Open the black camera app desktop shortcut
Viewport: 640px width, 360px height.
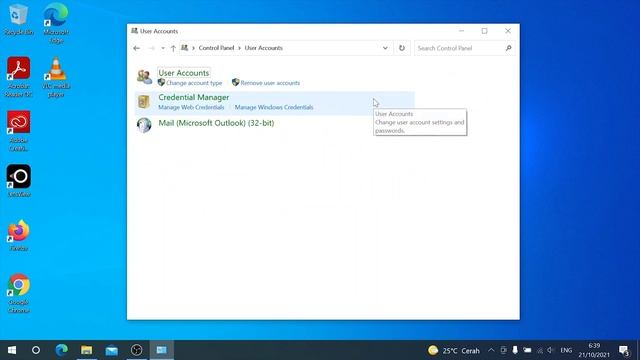pos(19,180)
